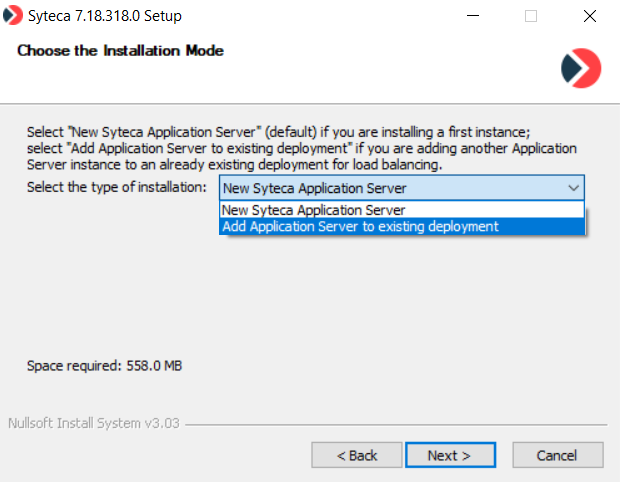Close the Syteca Setup window

pyautogui.click(x=589, y=16)
